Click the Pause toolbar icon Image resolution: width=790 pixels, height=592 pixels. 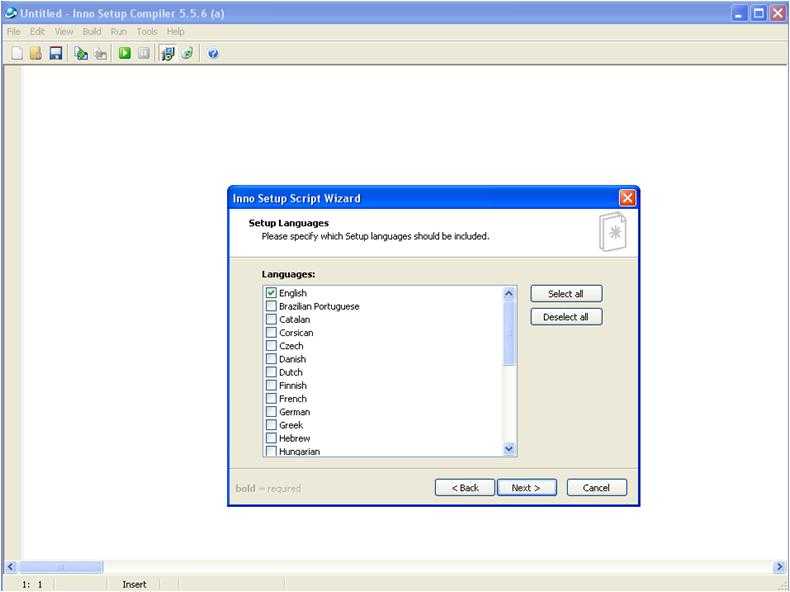tap(144, 53)
